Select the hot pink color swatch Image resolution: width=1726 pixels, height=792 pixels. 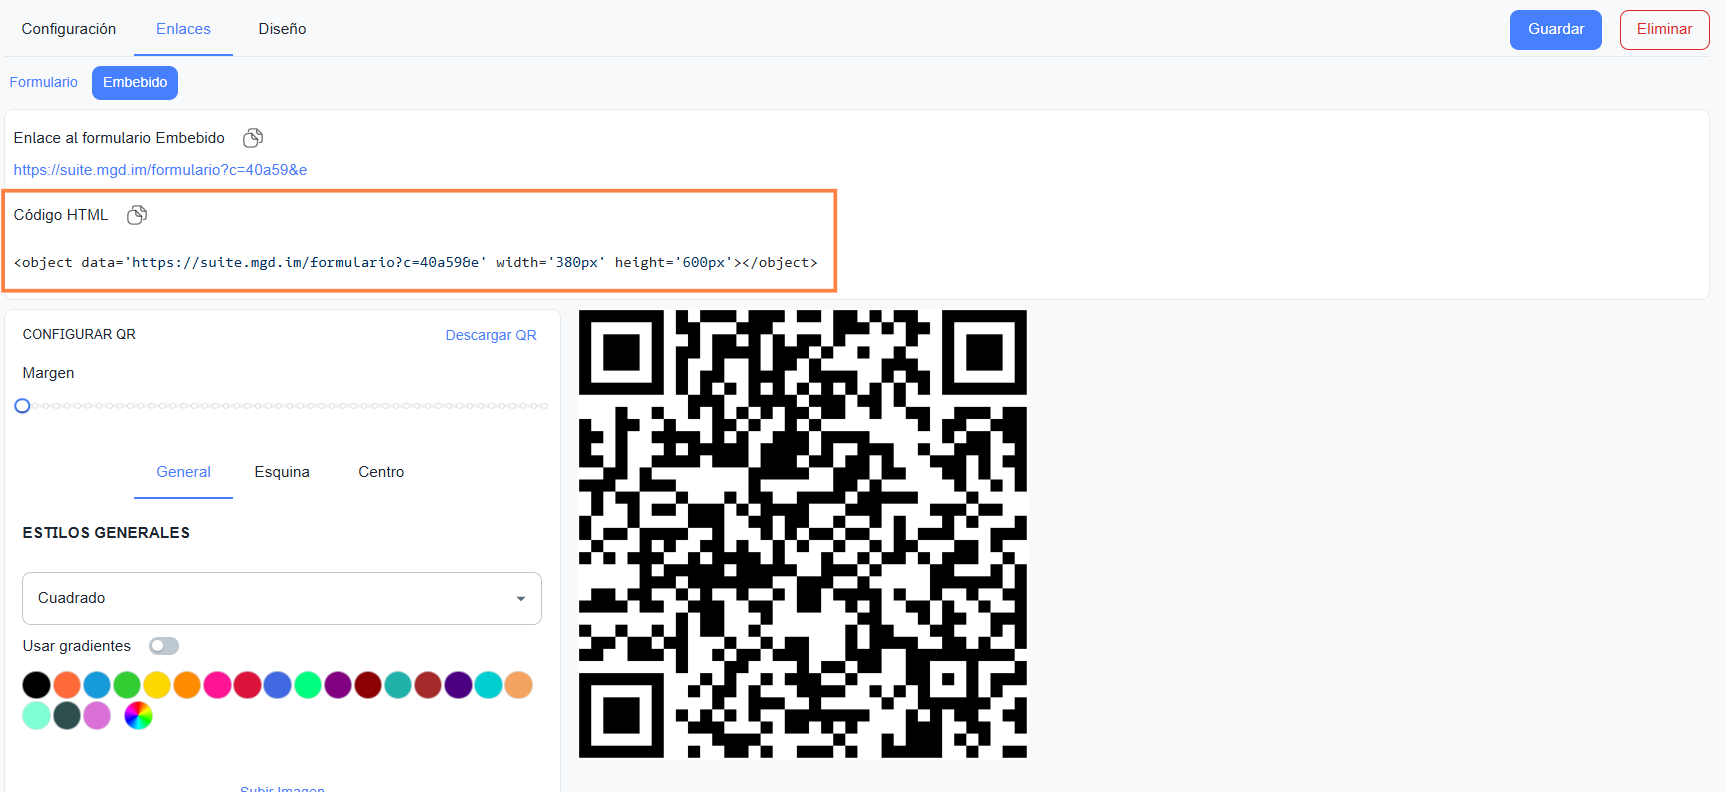[x=217, y=685]
